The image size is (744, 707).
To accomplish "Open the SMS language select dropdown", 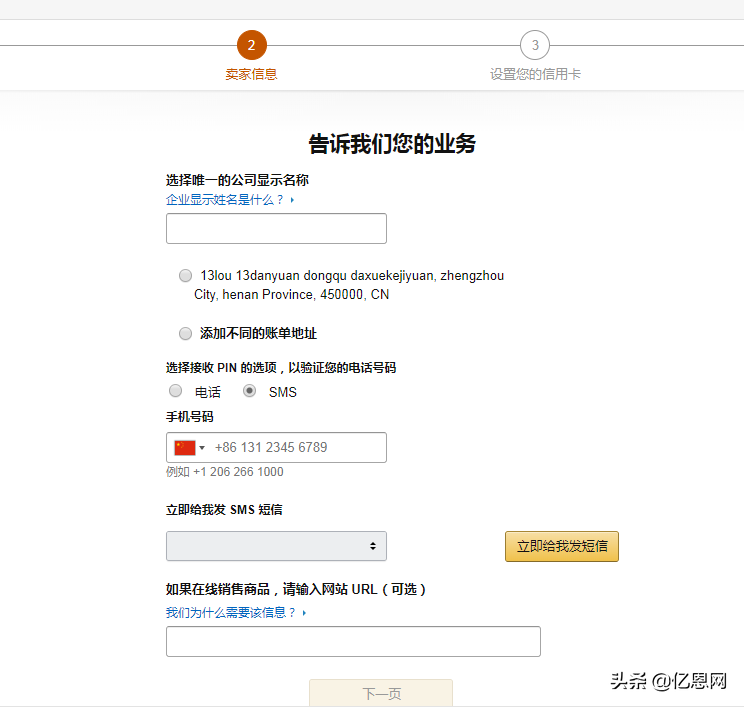I will (x=276, y=546).
